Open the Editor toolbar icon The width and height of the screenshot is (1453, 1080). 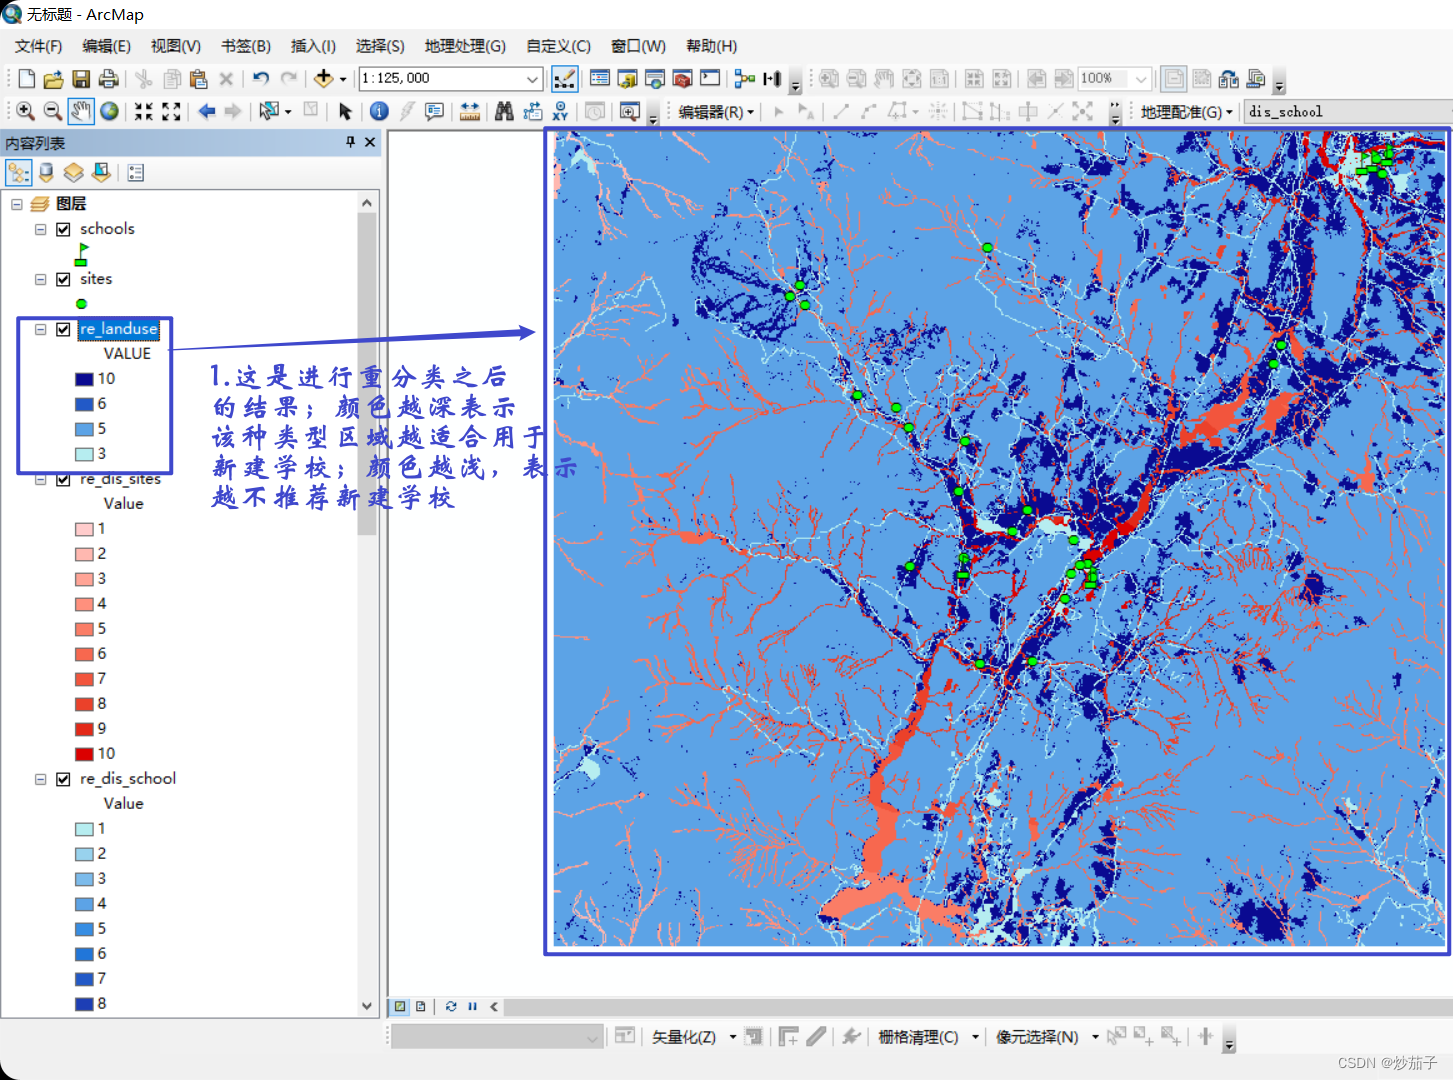coord(564,79)
